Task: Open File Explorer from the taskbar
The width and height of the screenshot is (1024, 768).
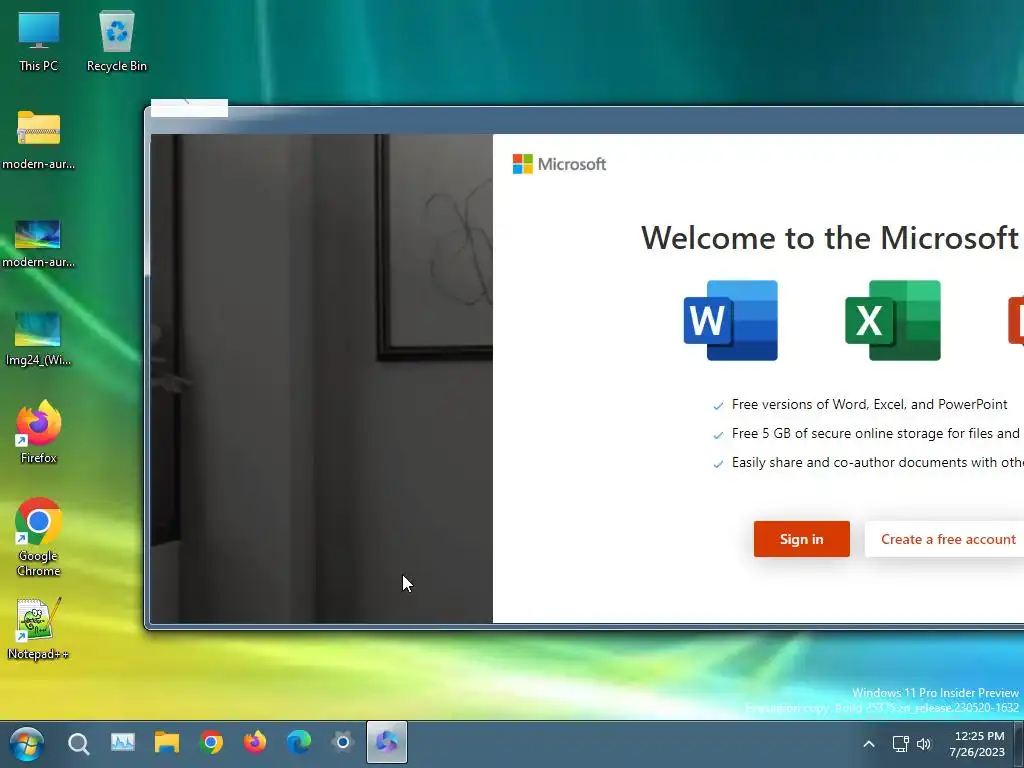Action: 167,743
